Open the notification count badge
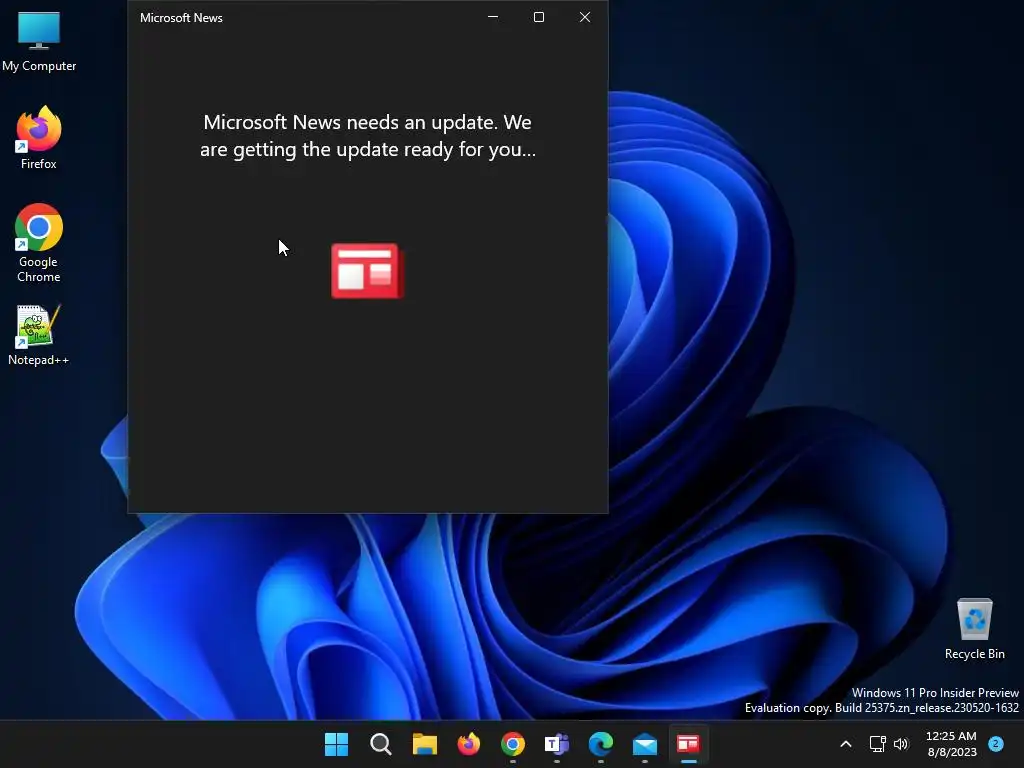 pos(996,743)
